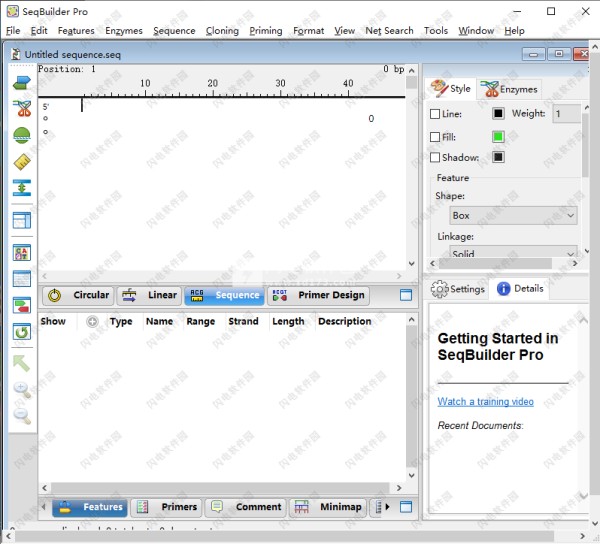Select the Sequence view tab
600x544 pixels.
click(x=224, y=295)
